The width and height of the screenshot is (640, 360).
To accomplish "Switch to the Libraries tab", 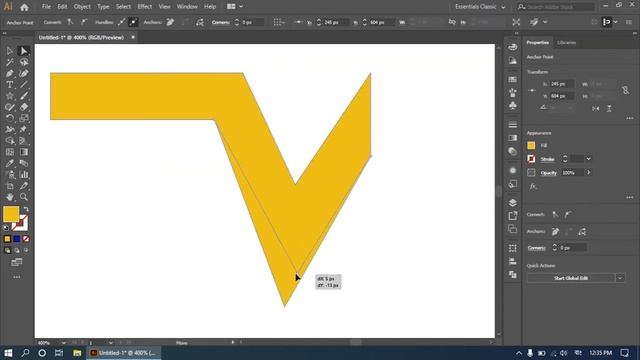I will click(x=567, y=42).
